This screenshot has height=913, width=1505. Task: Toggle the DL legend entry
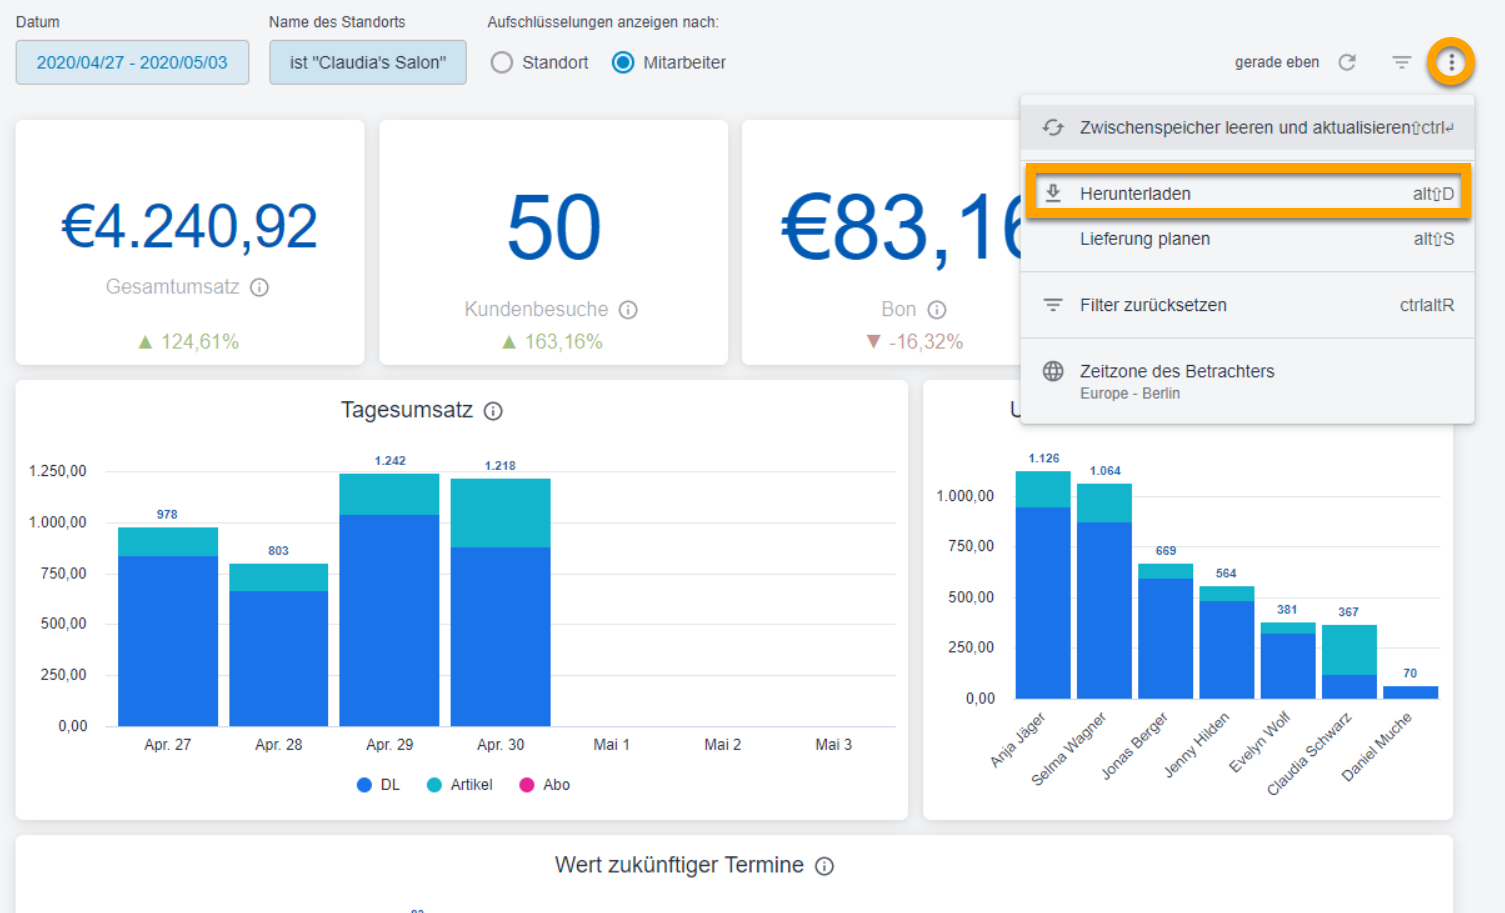[378, 785]
